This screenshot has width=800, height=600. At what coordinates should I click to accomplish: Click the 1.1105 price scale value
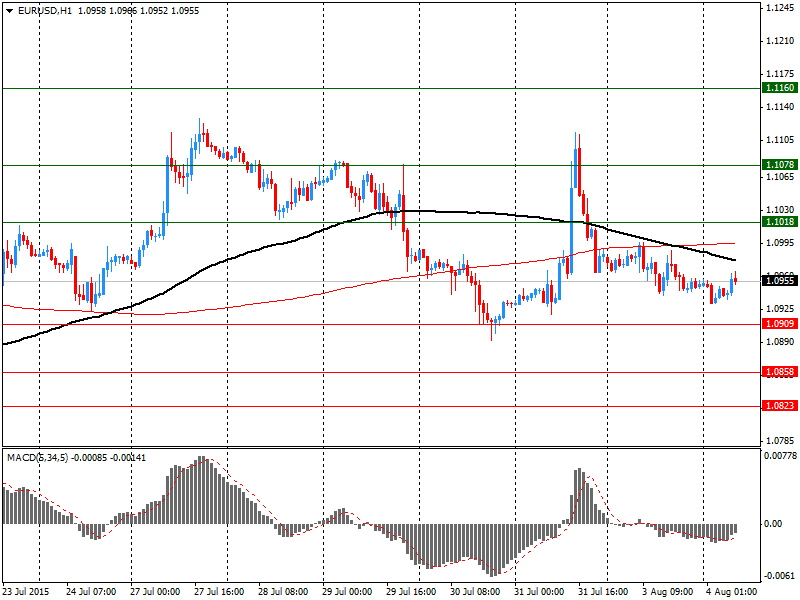coord(780,140)
